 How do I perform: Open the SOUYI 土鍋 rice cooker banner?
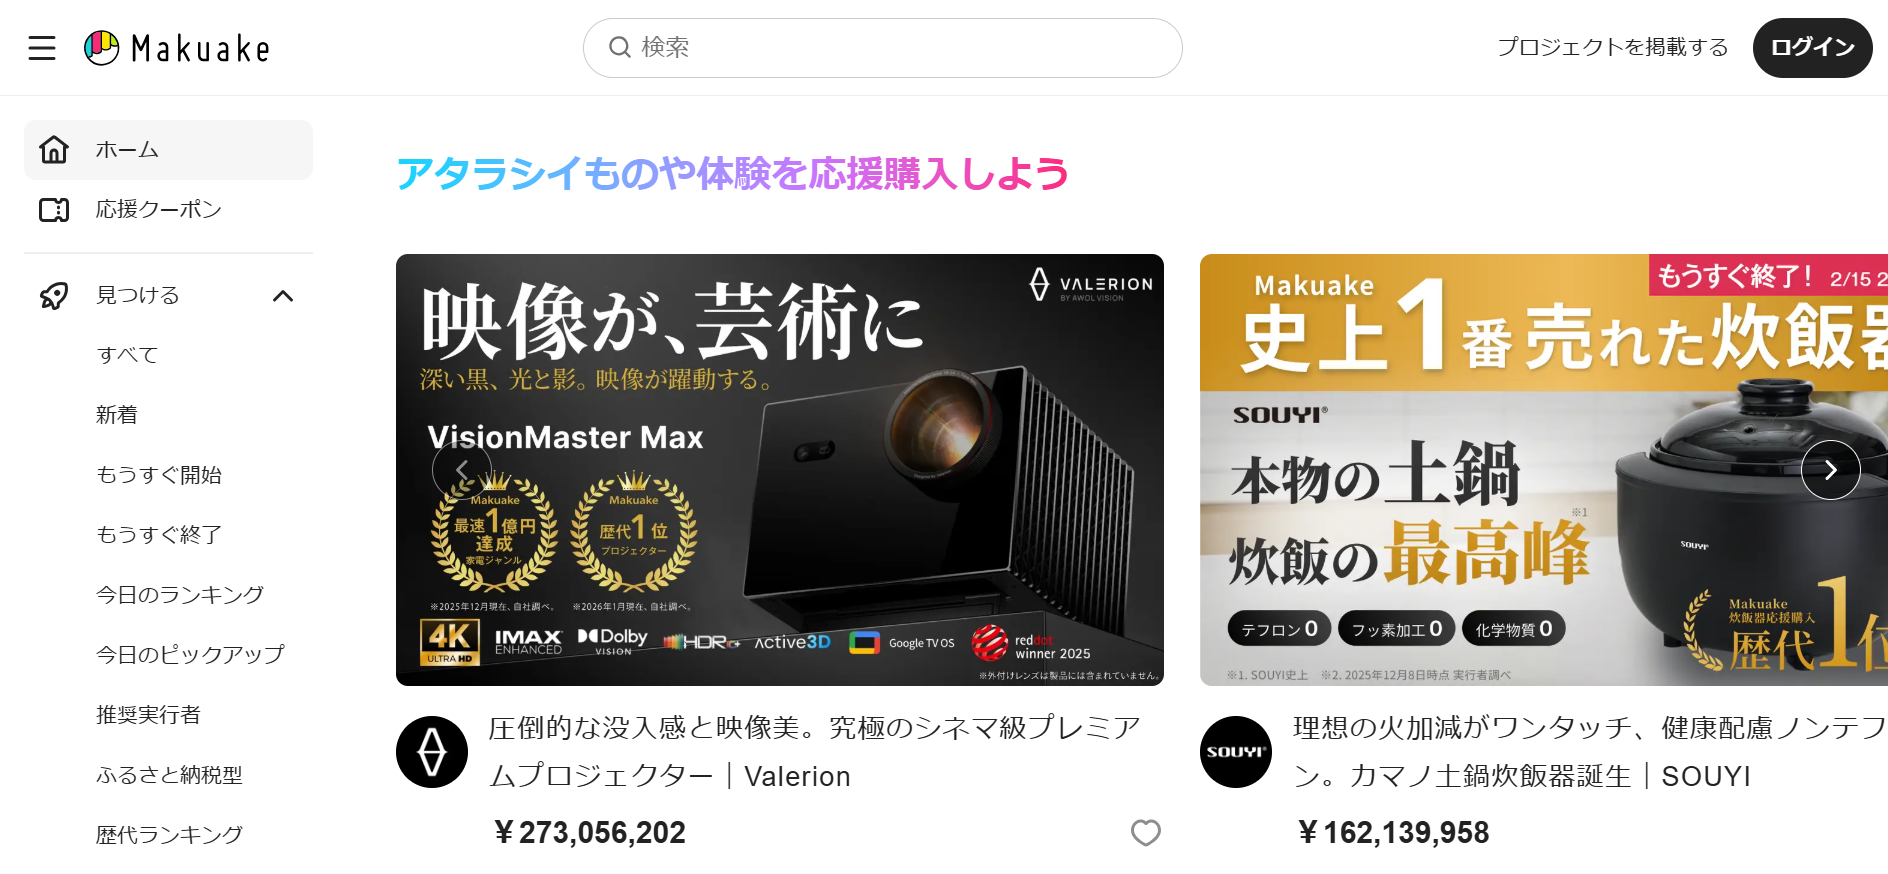coord(1544,470)
